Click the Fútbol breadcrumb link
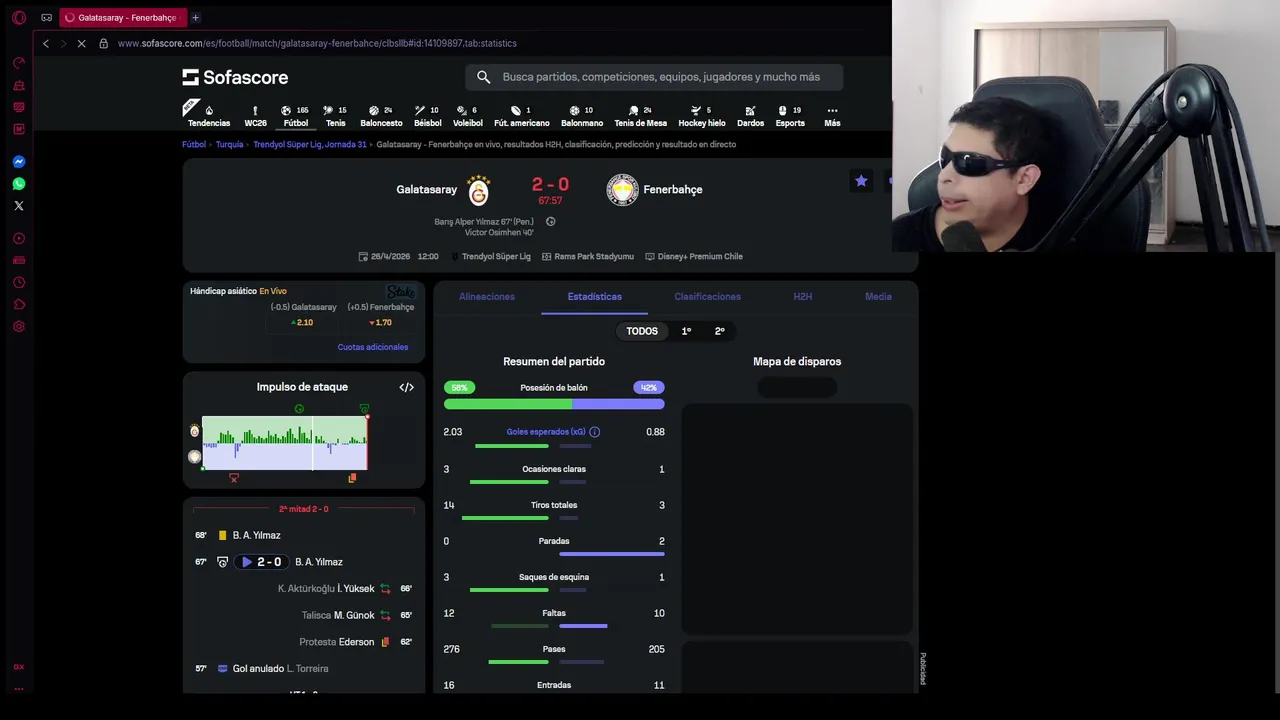The image size is (1280, 720). [x=194, y=145]
